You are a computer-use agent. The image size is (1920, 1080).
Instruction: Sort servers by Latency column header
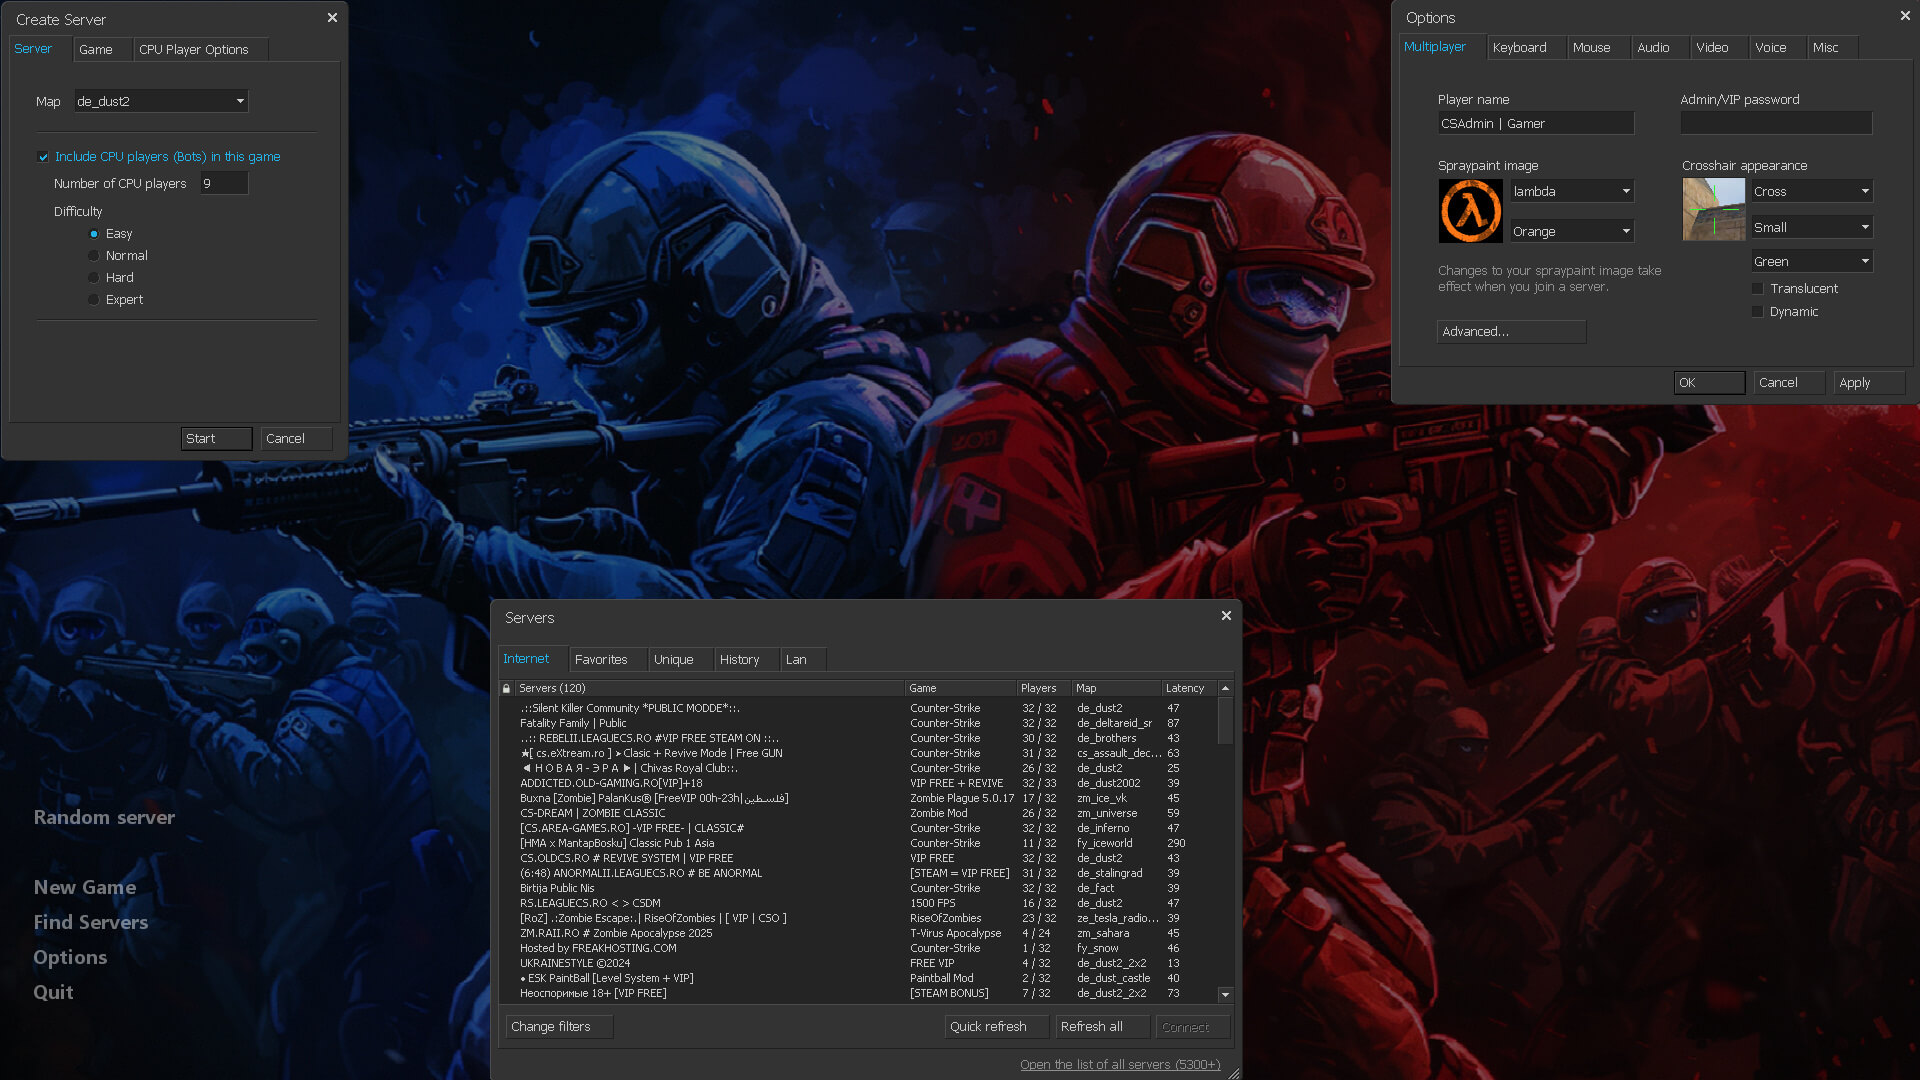click(x=1189, y=688)
